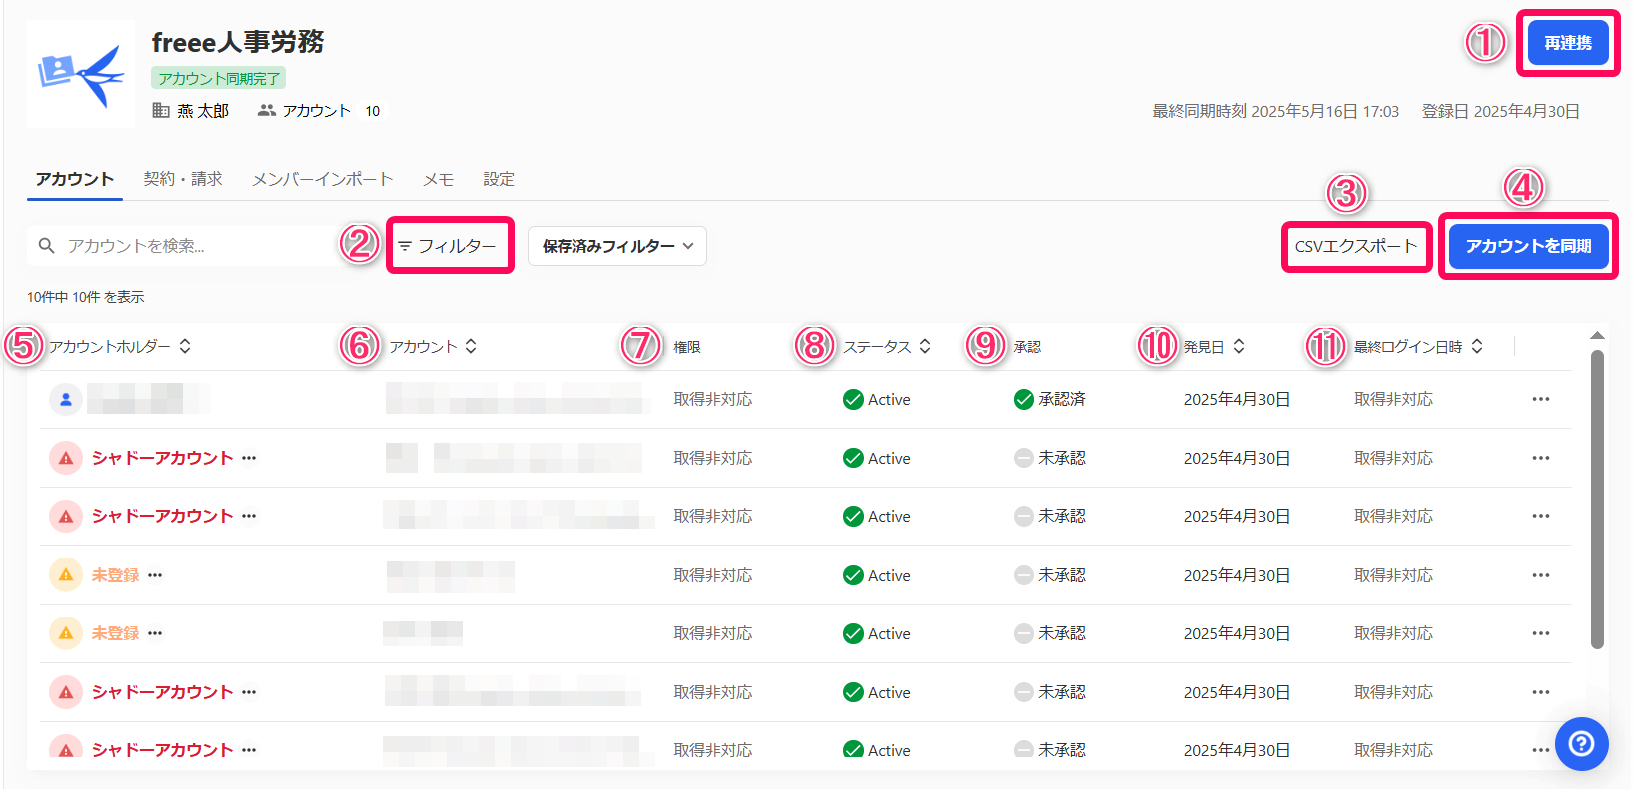Click the 承認 column header
This screenshot has height=789, width=1634.
pos(1027,347)
